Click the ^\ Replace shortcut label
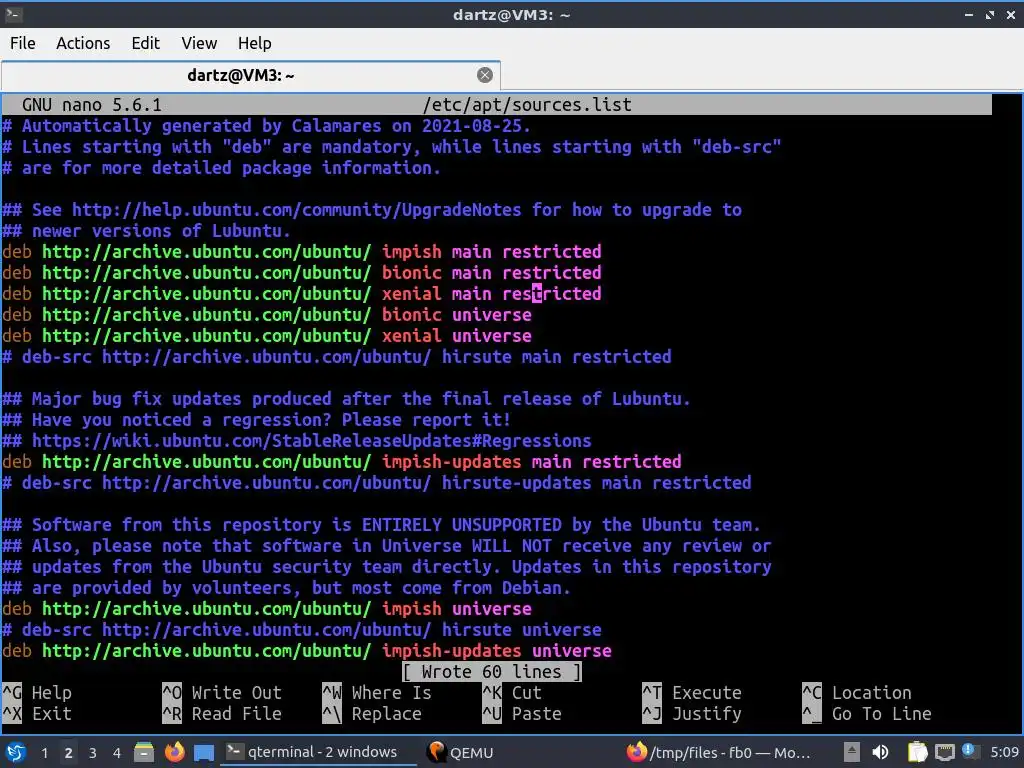Screen dimensions: 1024x768 coord(372,713)
